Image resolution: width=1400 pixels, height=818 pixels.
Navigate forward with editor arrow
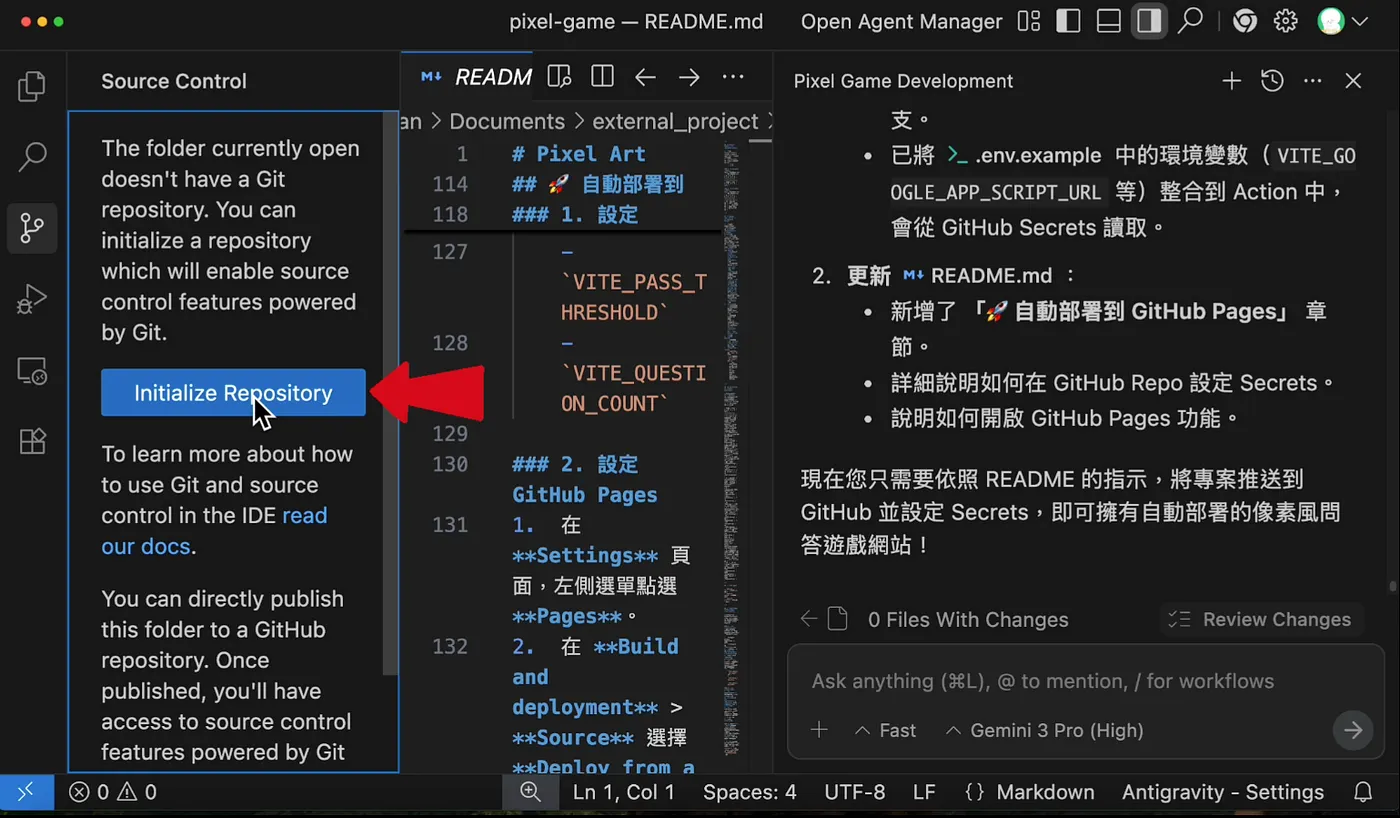[x=689, y=77]
